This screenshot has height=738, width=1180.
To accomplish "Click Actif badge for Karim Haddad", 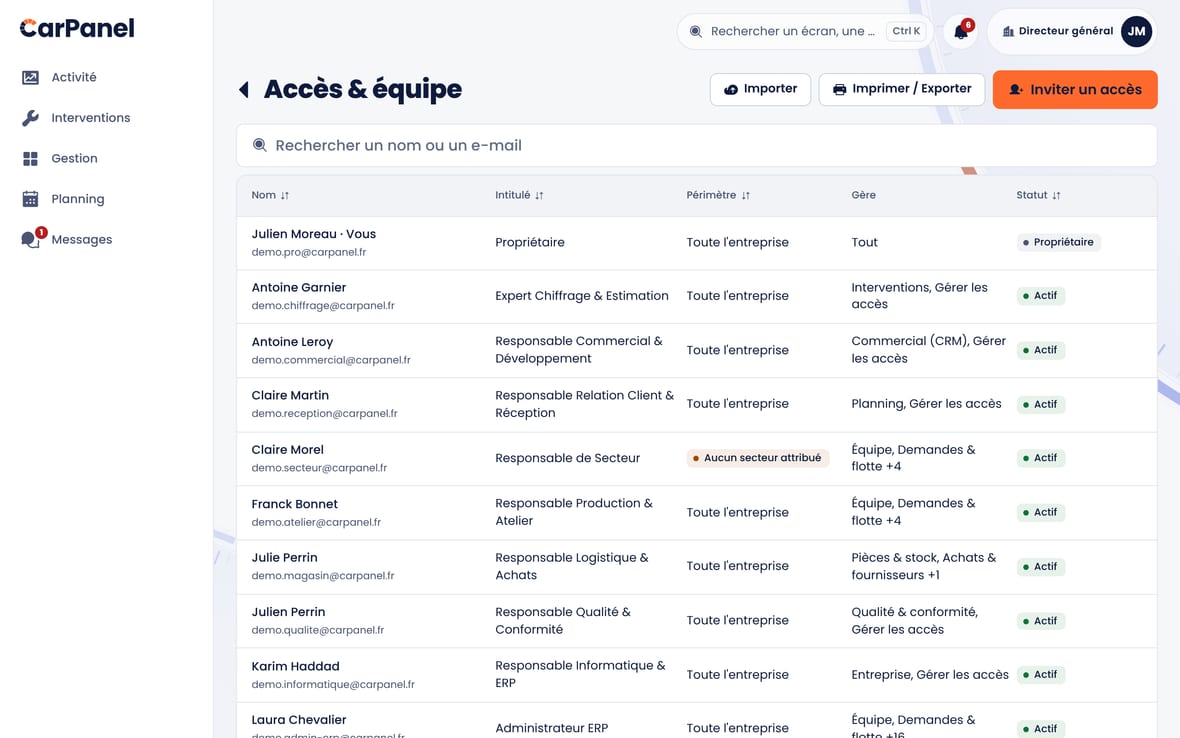I will (x=1040, y=675).
